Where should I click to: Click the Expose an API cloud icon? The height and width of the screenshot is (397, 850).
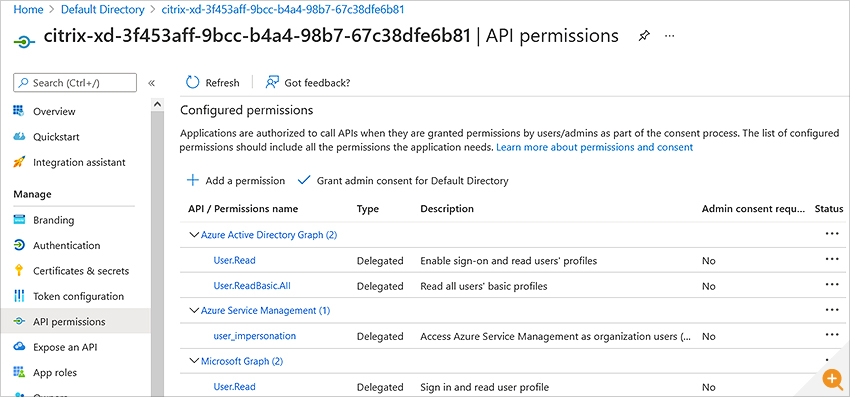pyautogui.click(x=19, y=347)
